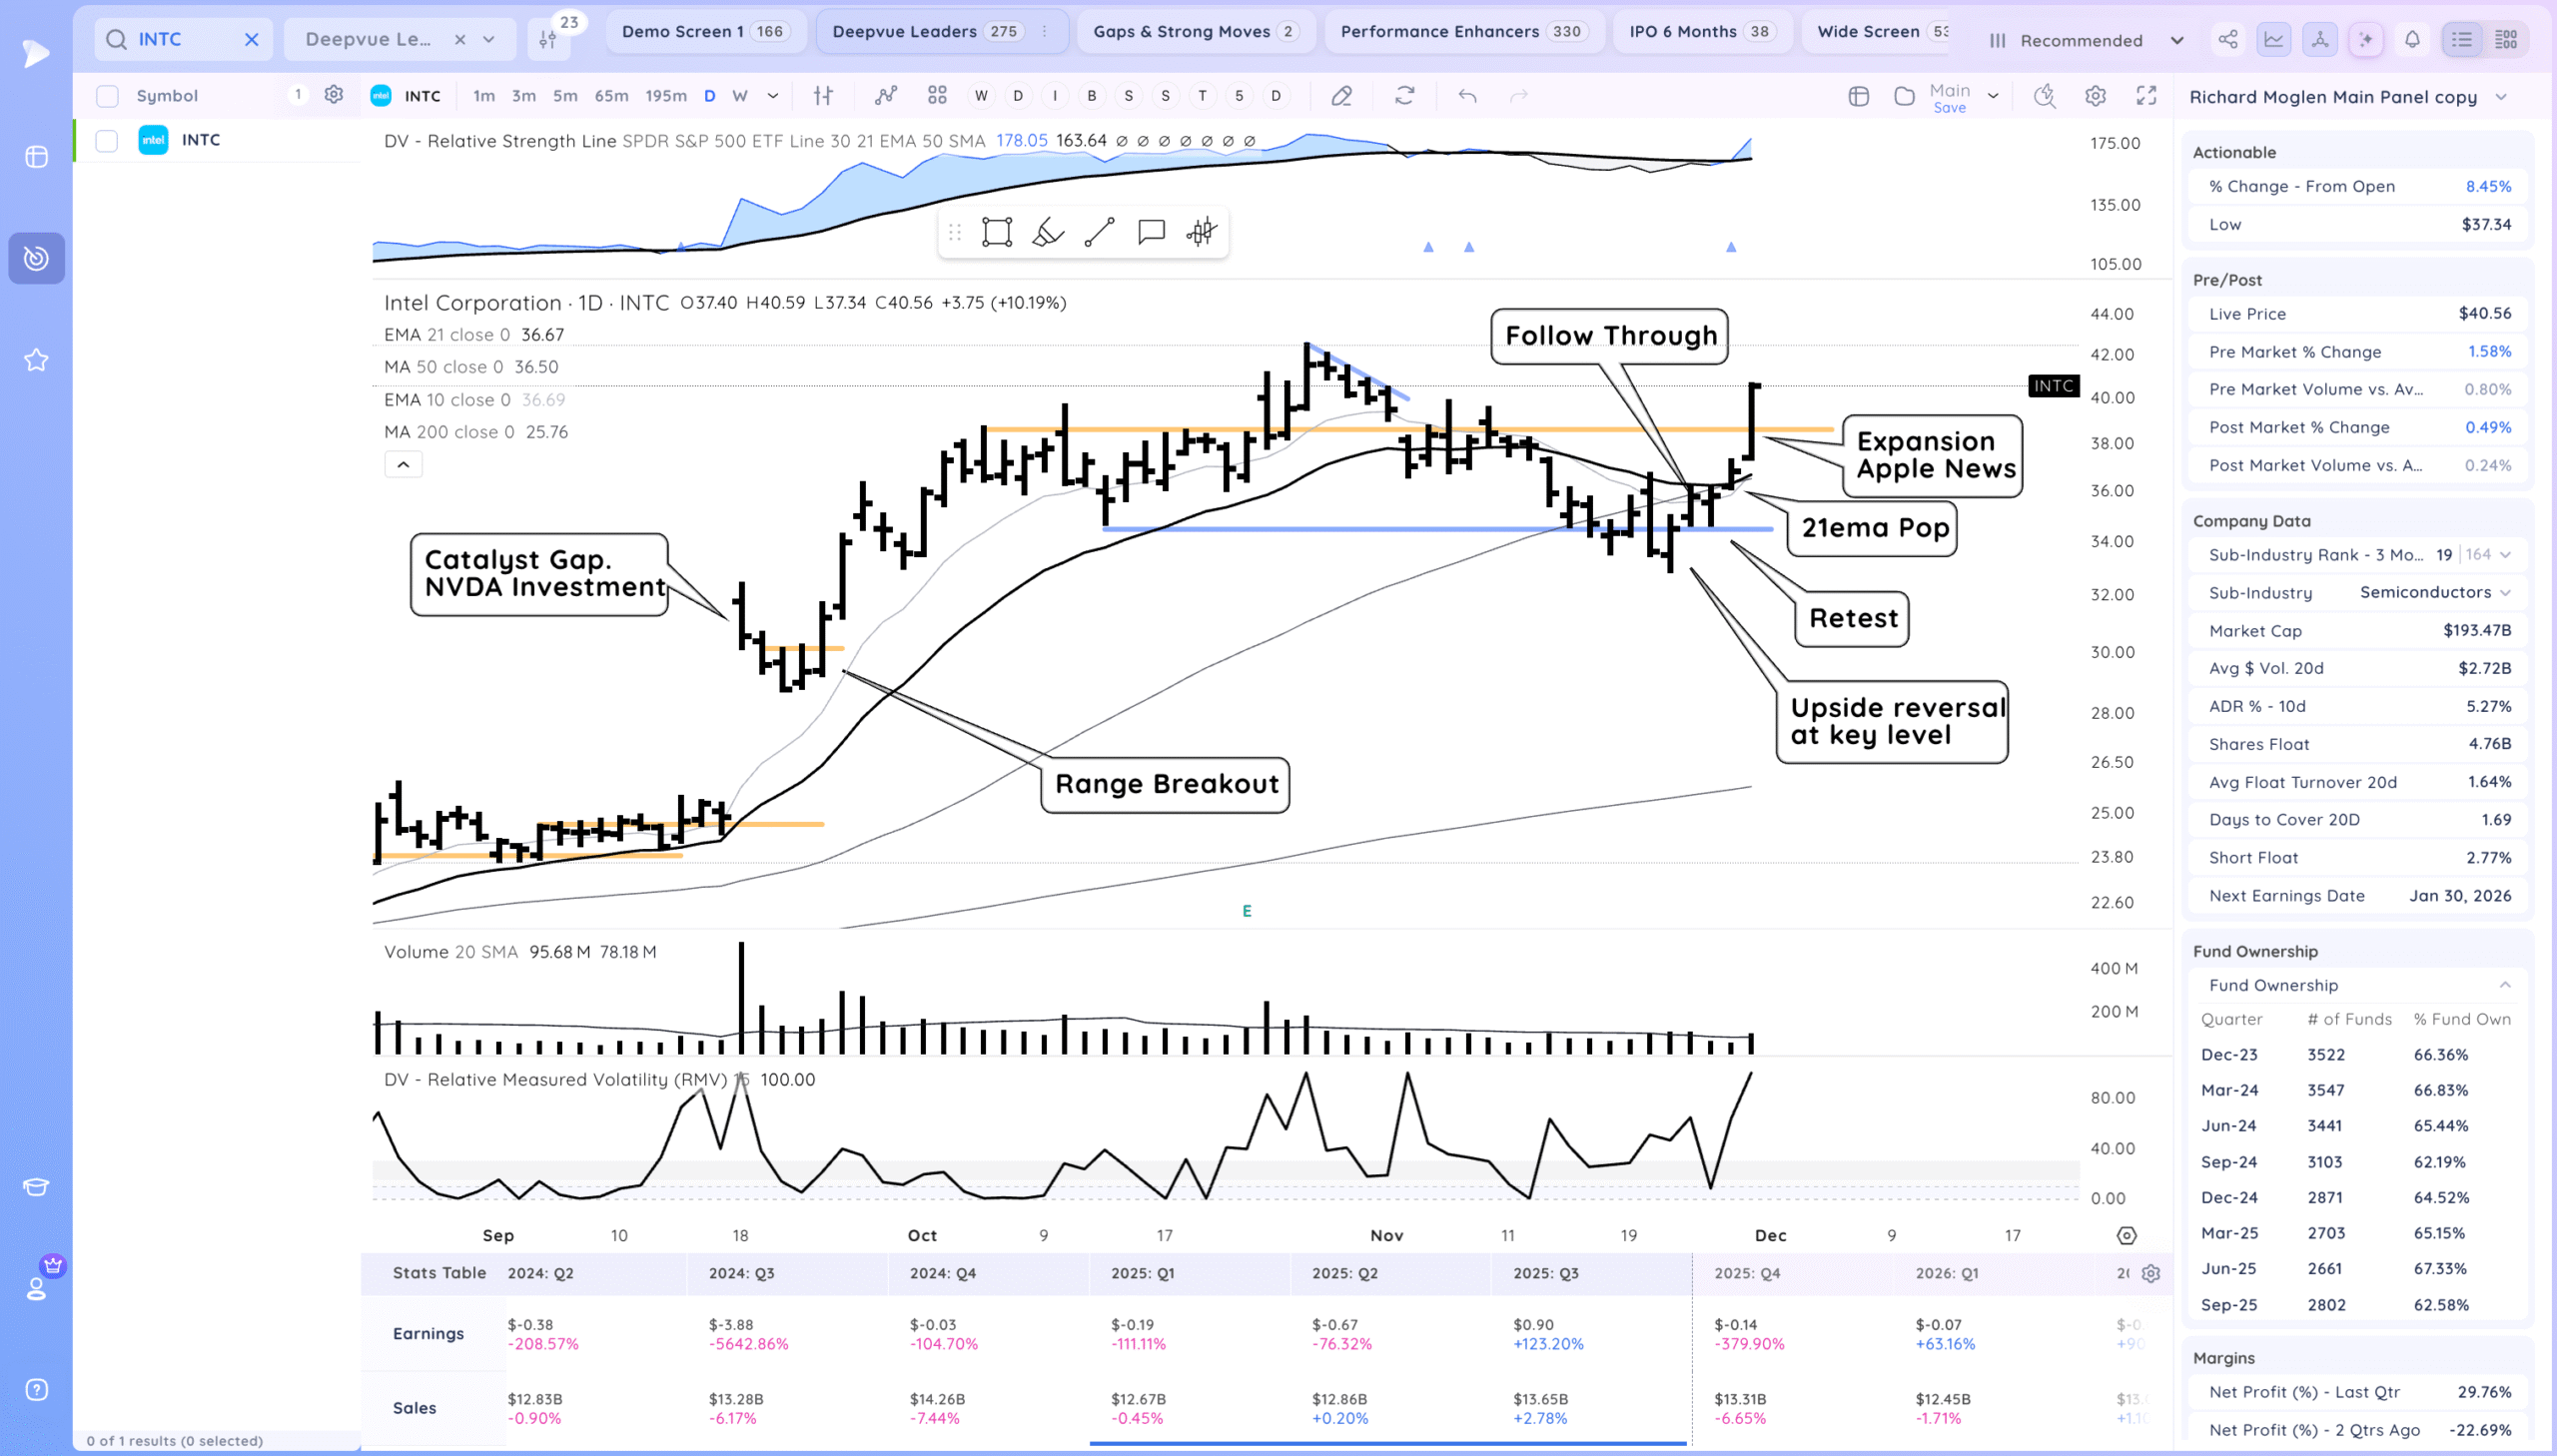Open the alerts bell icon
Image resolution: width=2557 pixels, height=1456 pixels.
pyautogui.click(x=2412, y=40)
